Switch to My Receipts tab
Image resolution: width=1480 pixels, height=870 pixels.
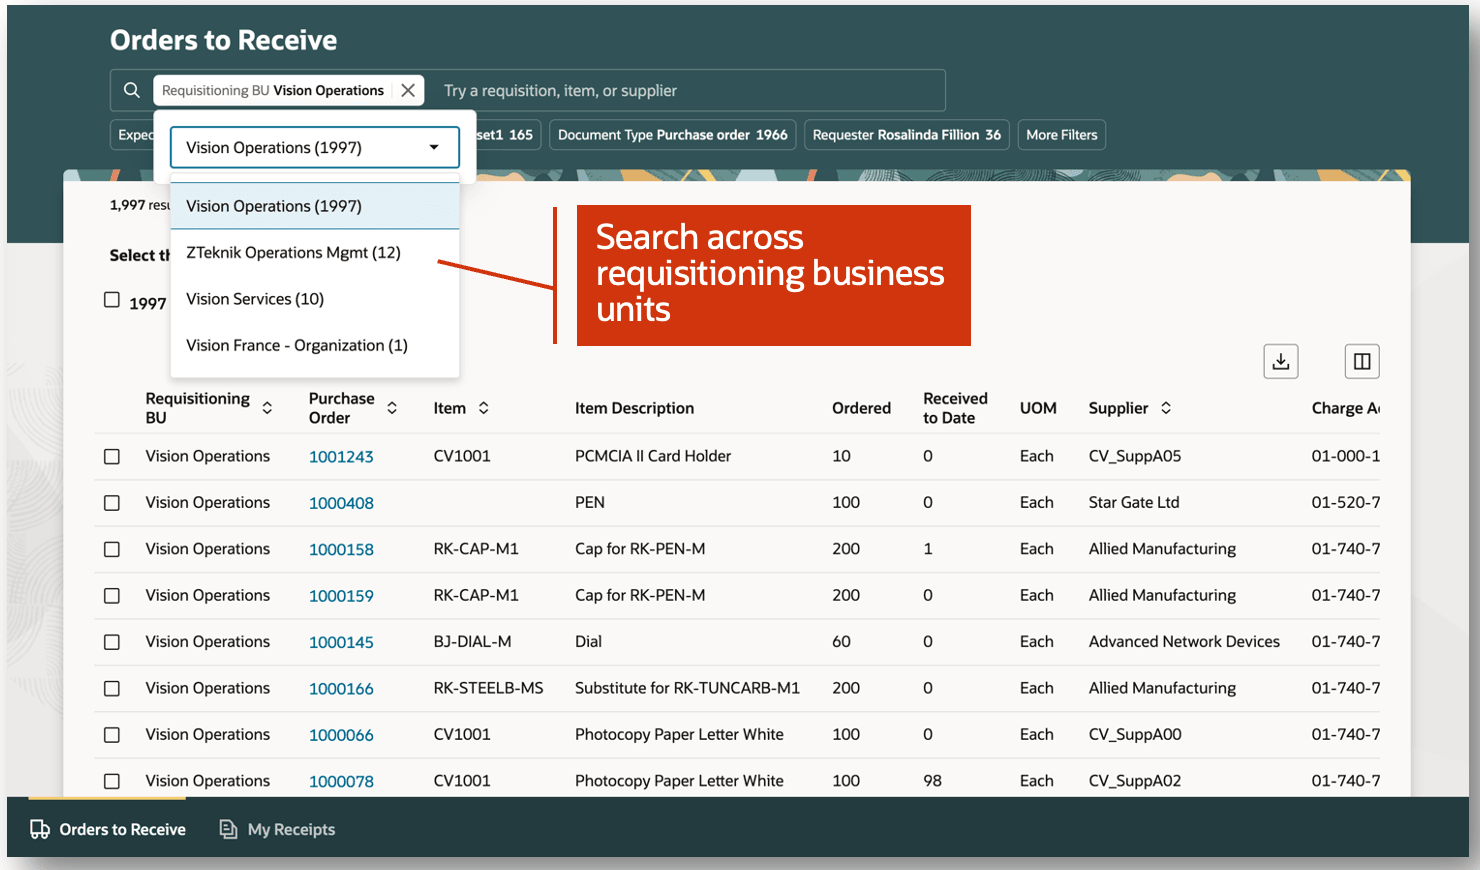pos(278,829)
